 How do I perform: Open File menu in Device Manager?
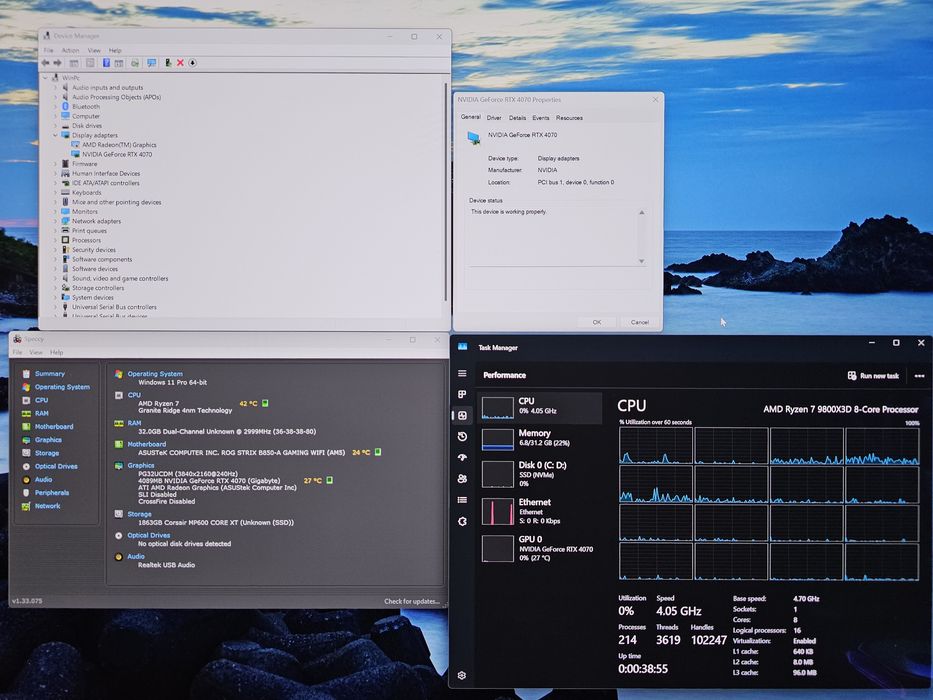pos(48,51)
